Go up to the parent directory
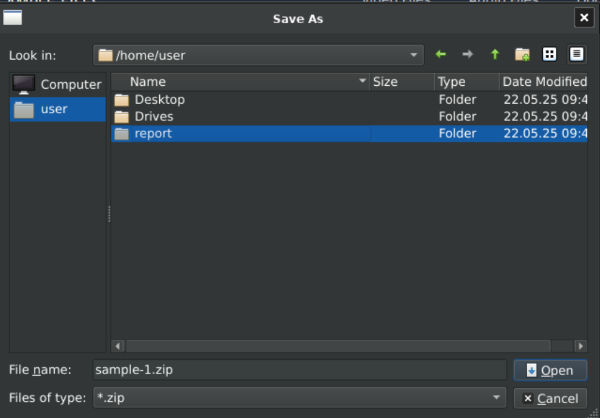This screenshot has height=418, width=600. pyautogui.click(x=494, y=55)
